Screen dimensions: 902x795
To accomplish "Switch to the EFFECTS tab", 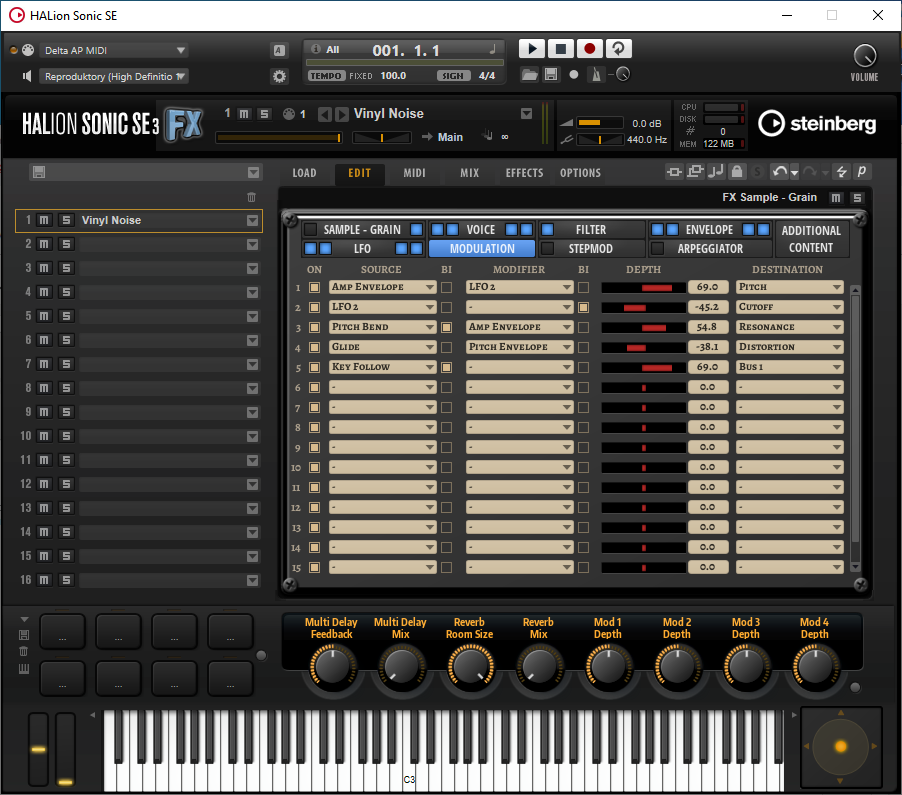I will (524, 173).
